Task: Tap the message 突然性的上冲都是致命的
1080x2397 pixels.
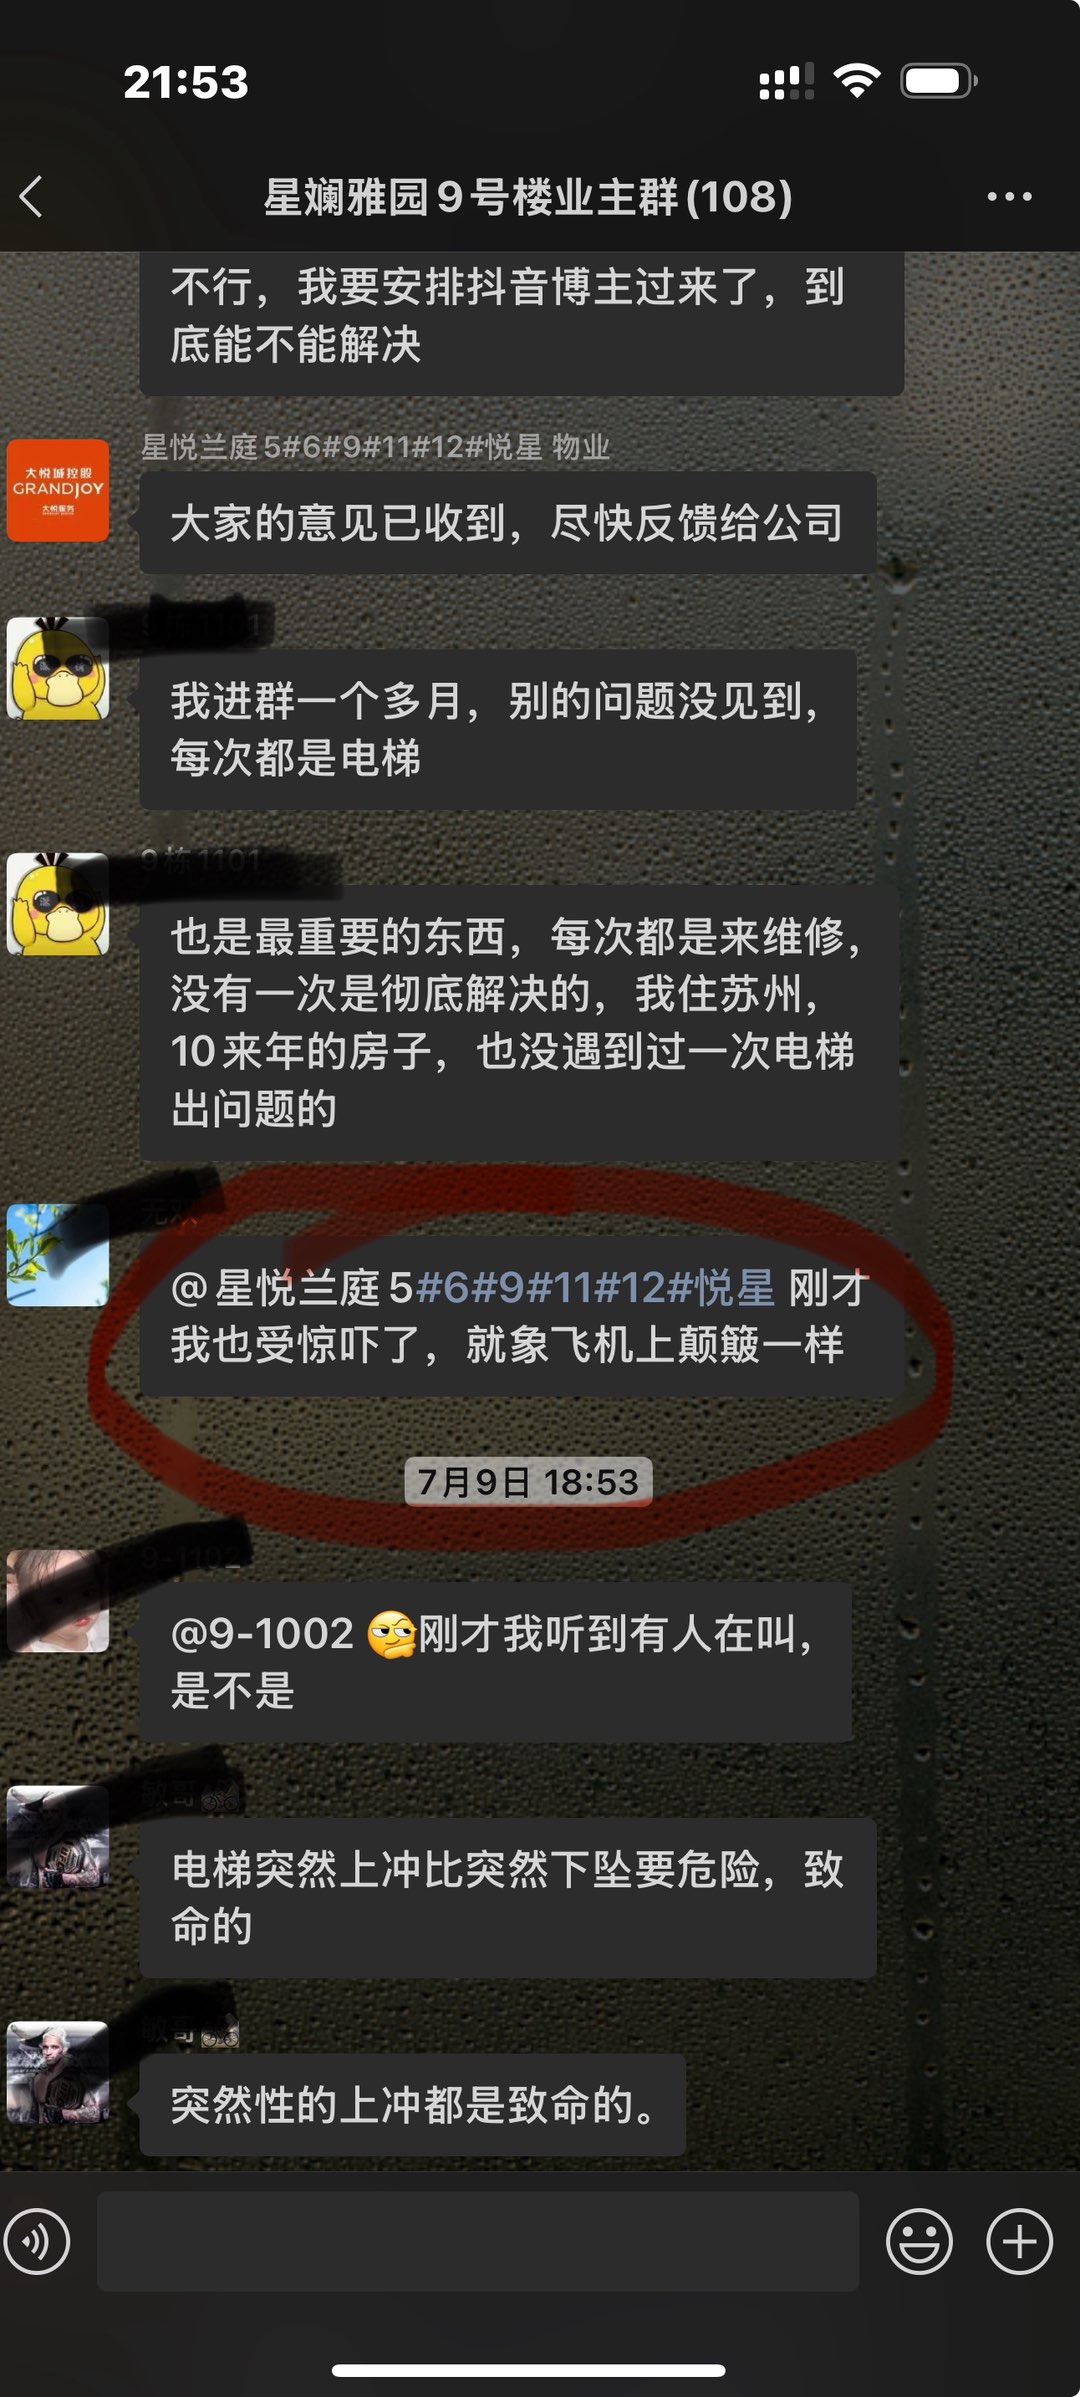Action: pyautogui.click(x=412, y=2105)
